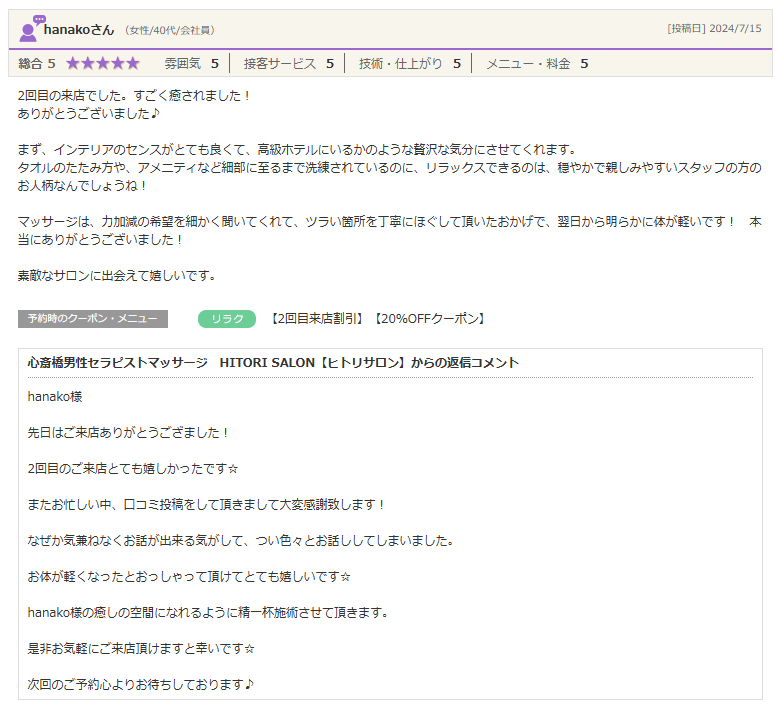
Task: Click the 予約時のクーポン・メニュー gray label
Action: point(93,319)
